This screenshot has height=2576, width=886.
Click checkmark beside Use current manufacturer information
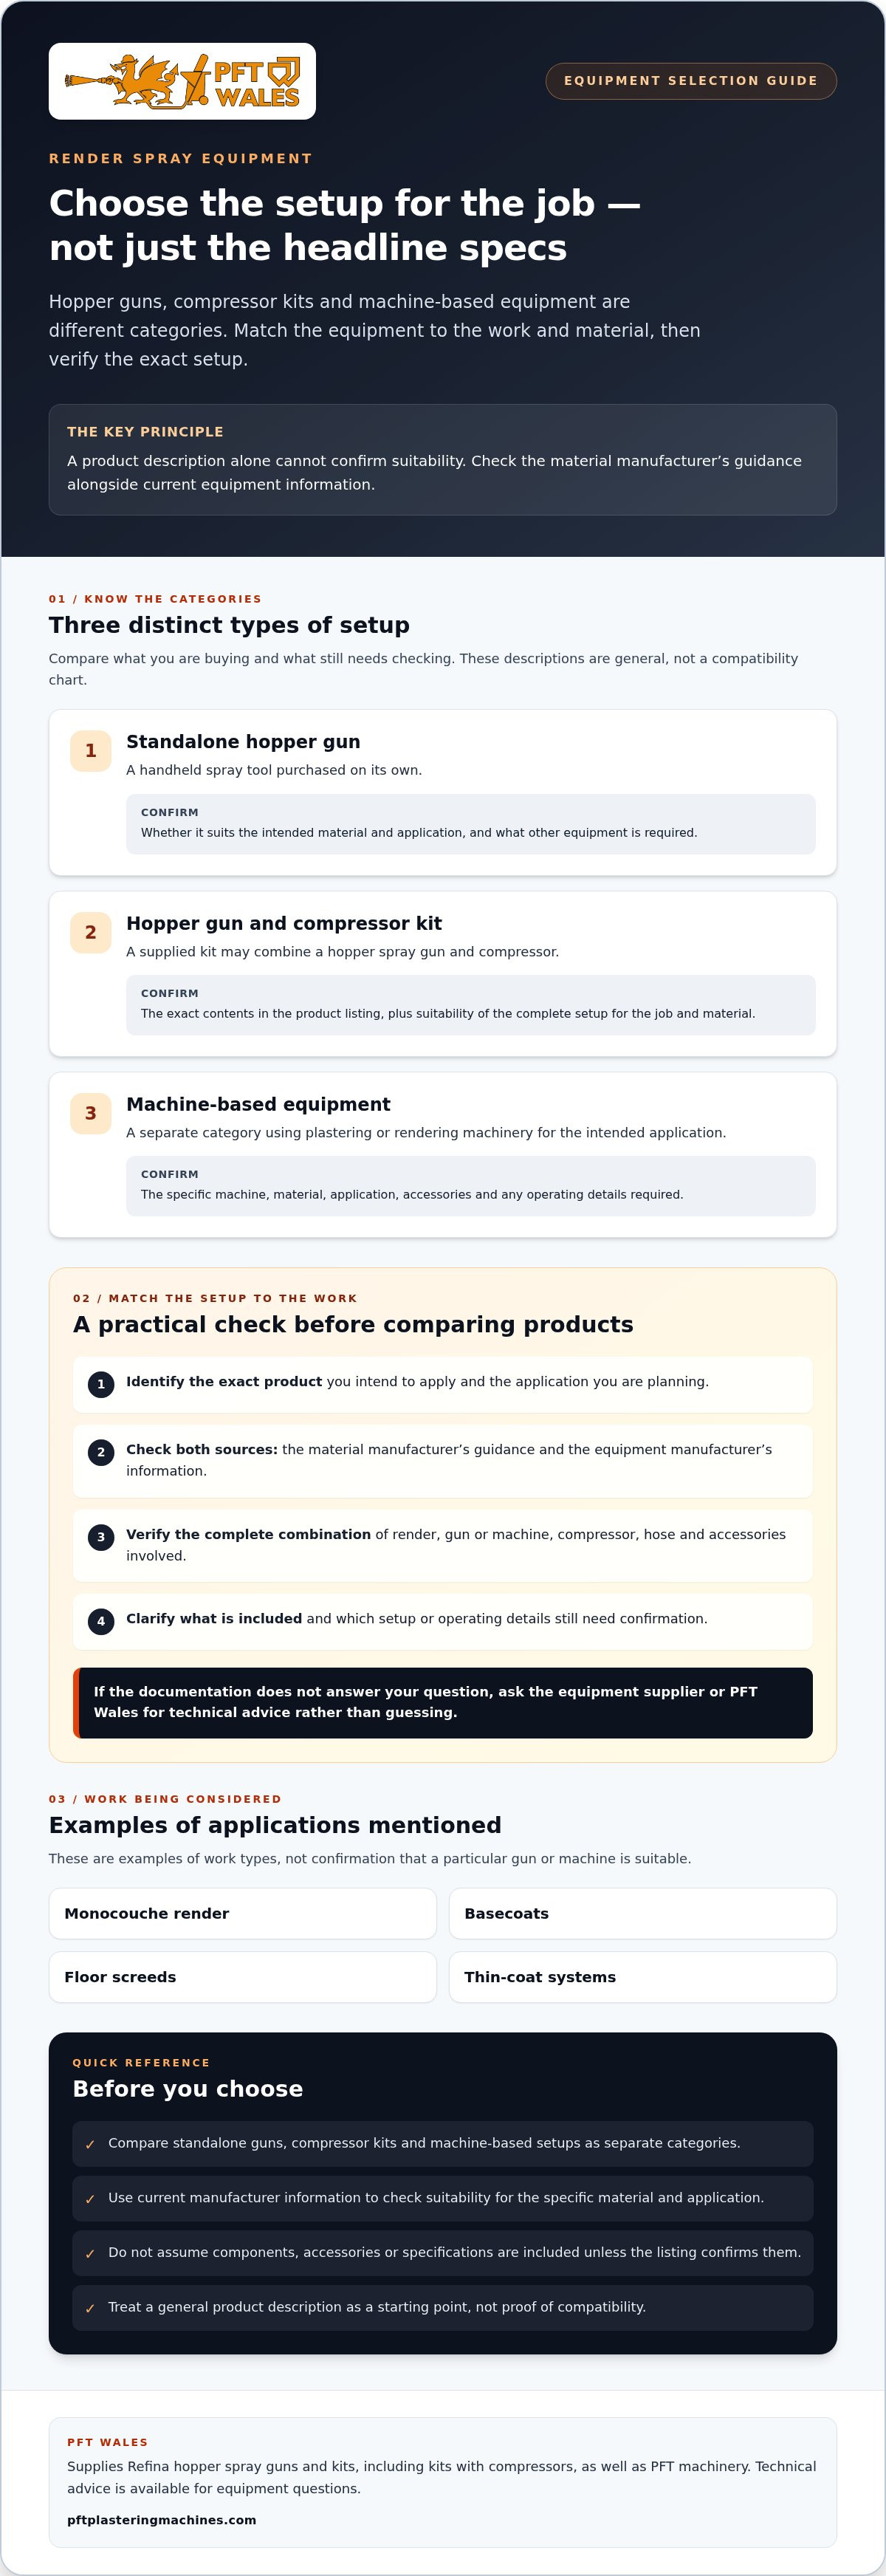click(90, 2199)
